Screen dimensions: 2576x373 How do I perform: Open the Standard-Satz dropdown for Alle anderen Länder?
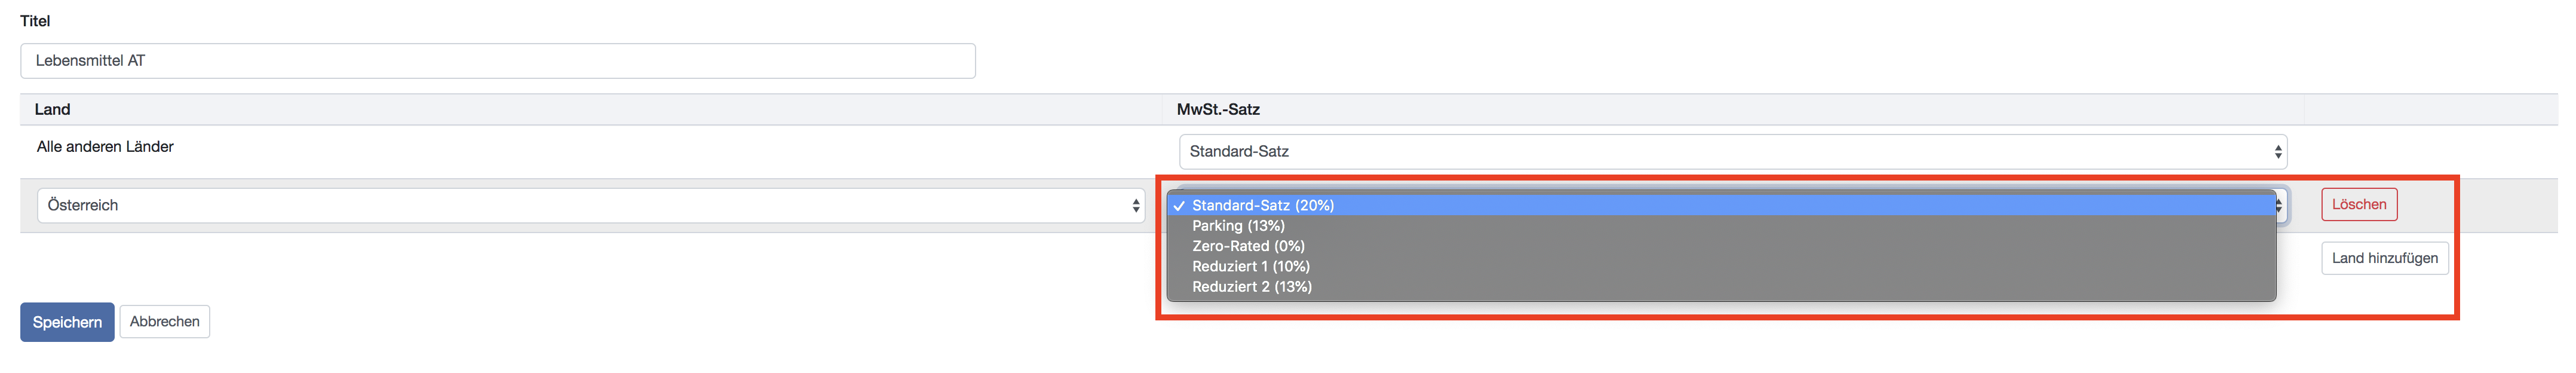1731,152
